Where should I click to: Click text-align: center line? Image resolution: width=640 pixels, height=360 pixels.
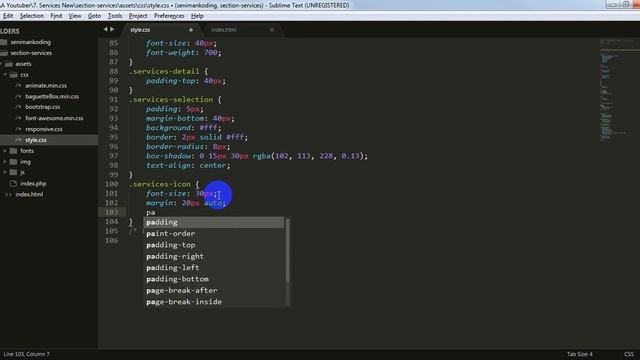tap(188, 165)
